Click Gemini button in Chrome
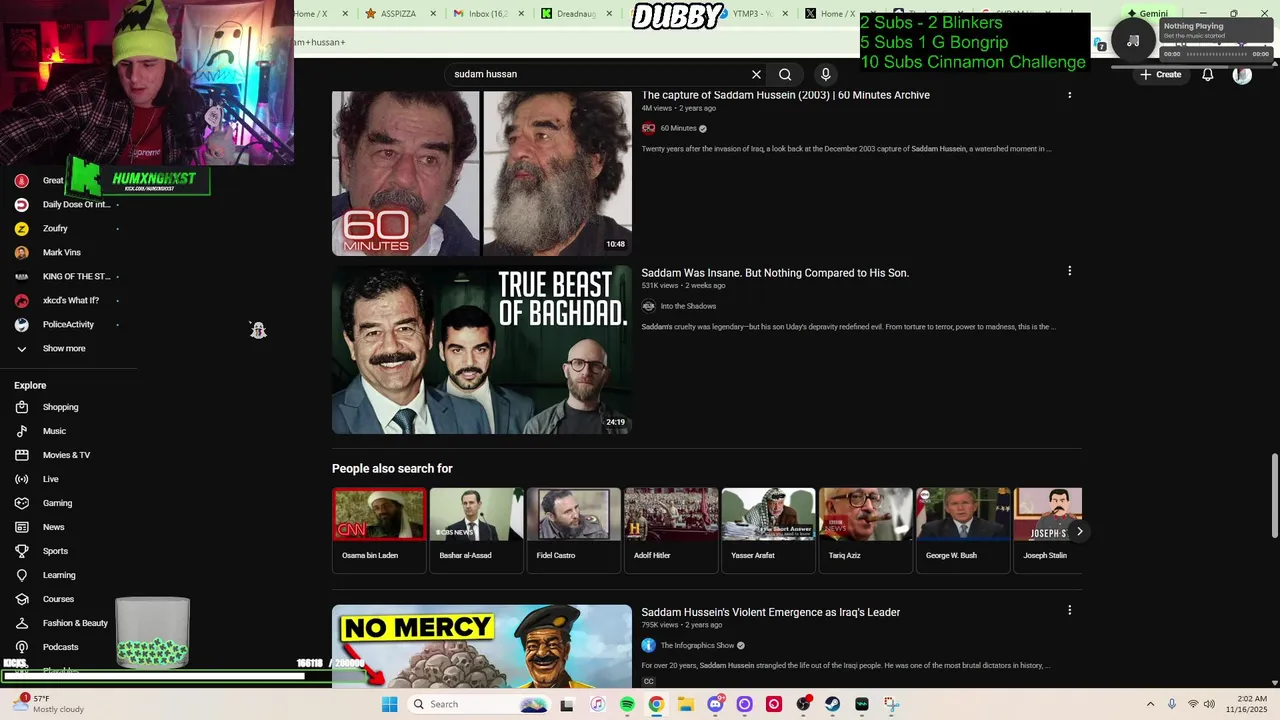This screenshot has height=720, width=1280. (1147, 14)
